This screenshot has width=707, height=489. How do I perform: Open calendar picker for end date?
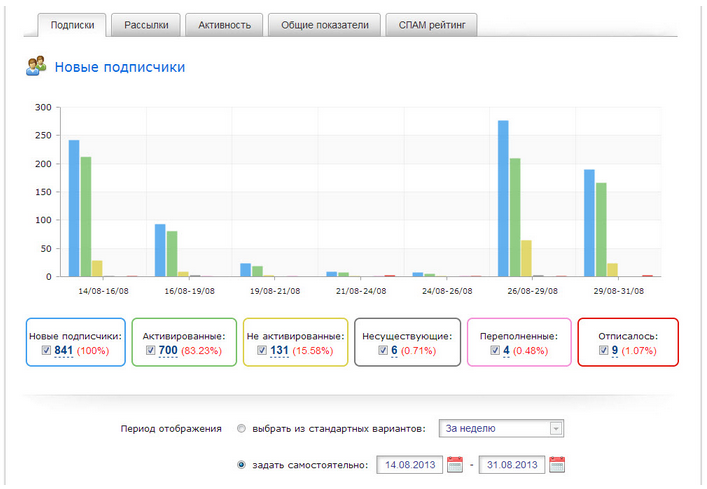tap(557, 465)
